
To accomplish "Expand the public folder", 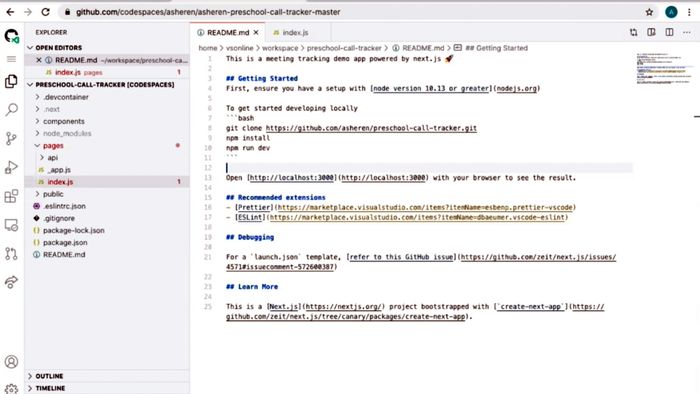I will pyautogui.click(x=107, y=194).
